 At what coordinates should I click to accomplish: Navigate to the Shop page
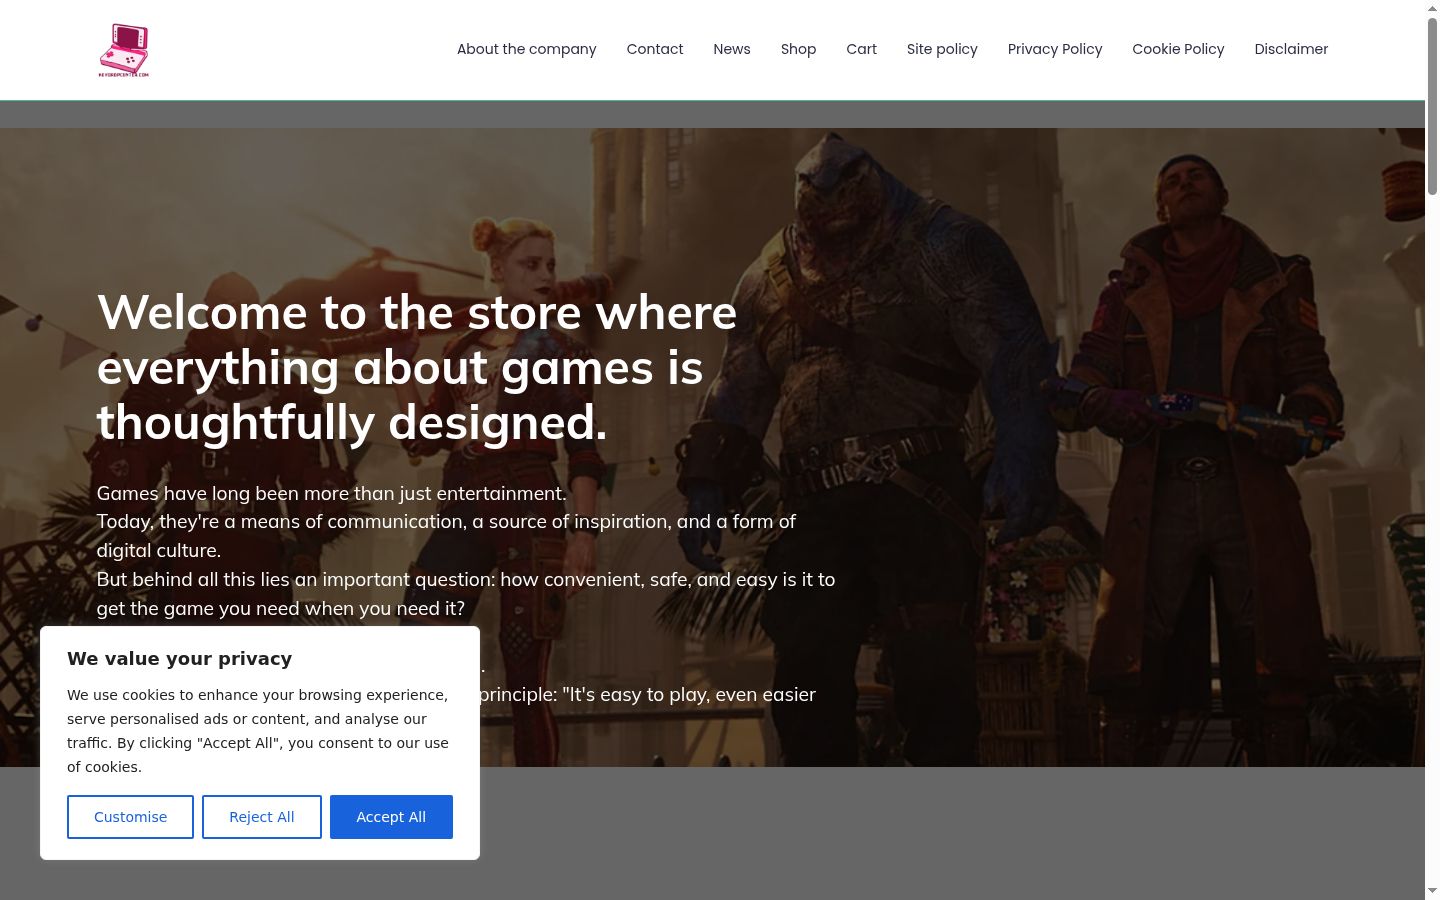point(799,49)
